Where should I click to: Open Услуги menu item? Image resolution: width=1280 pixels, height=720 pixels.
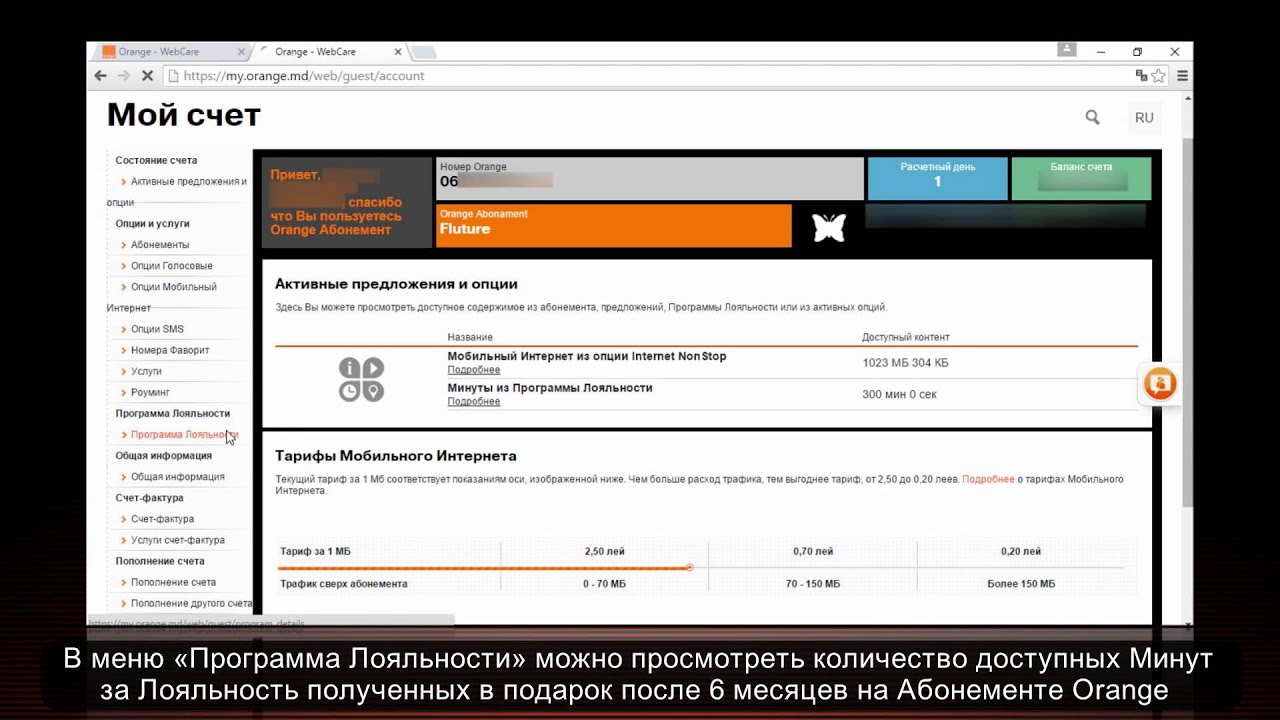click(x=146, y=371)
